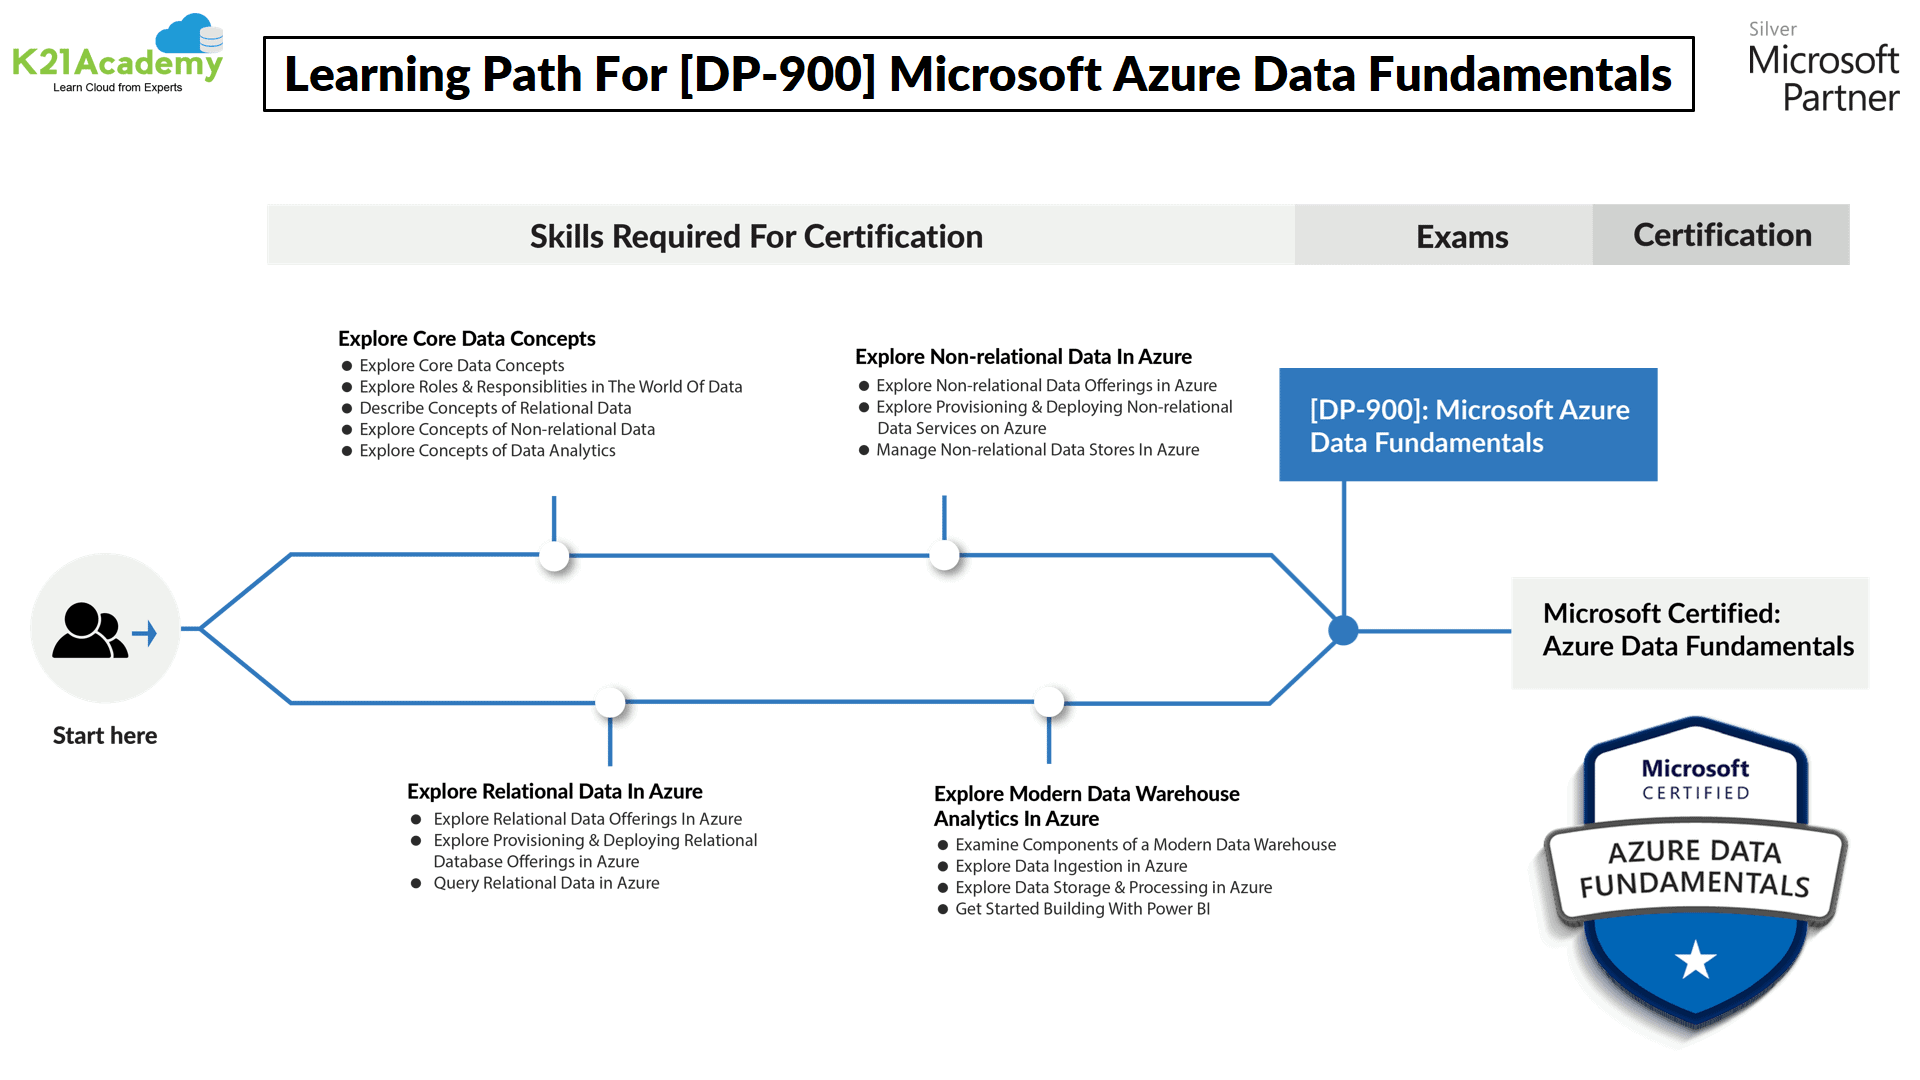The height and width of the screenshot is (1080, 1920).
Task: Expand the 'Explore Core Data Concepts' section
Action: coord(467,339)
